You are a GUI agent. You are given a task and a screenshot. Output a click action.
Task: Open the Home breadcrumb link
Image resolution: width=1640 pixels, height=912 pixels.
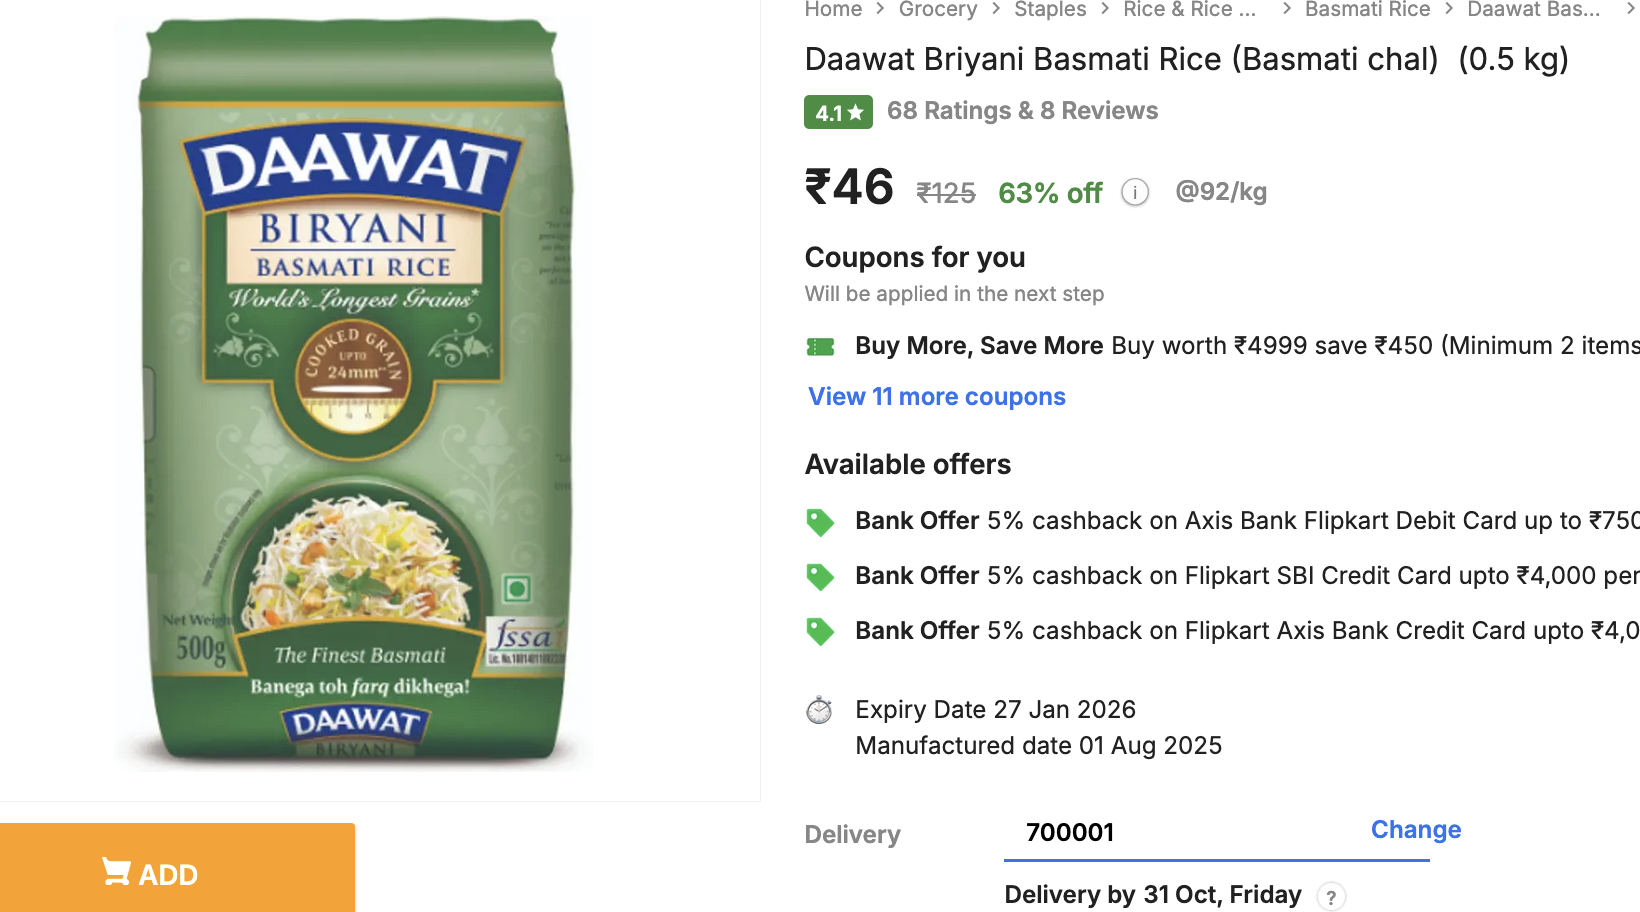pyautogui.click(x=833, y=10)
